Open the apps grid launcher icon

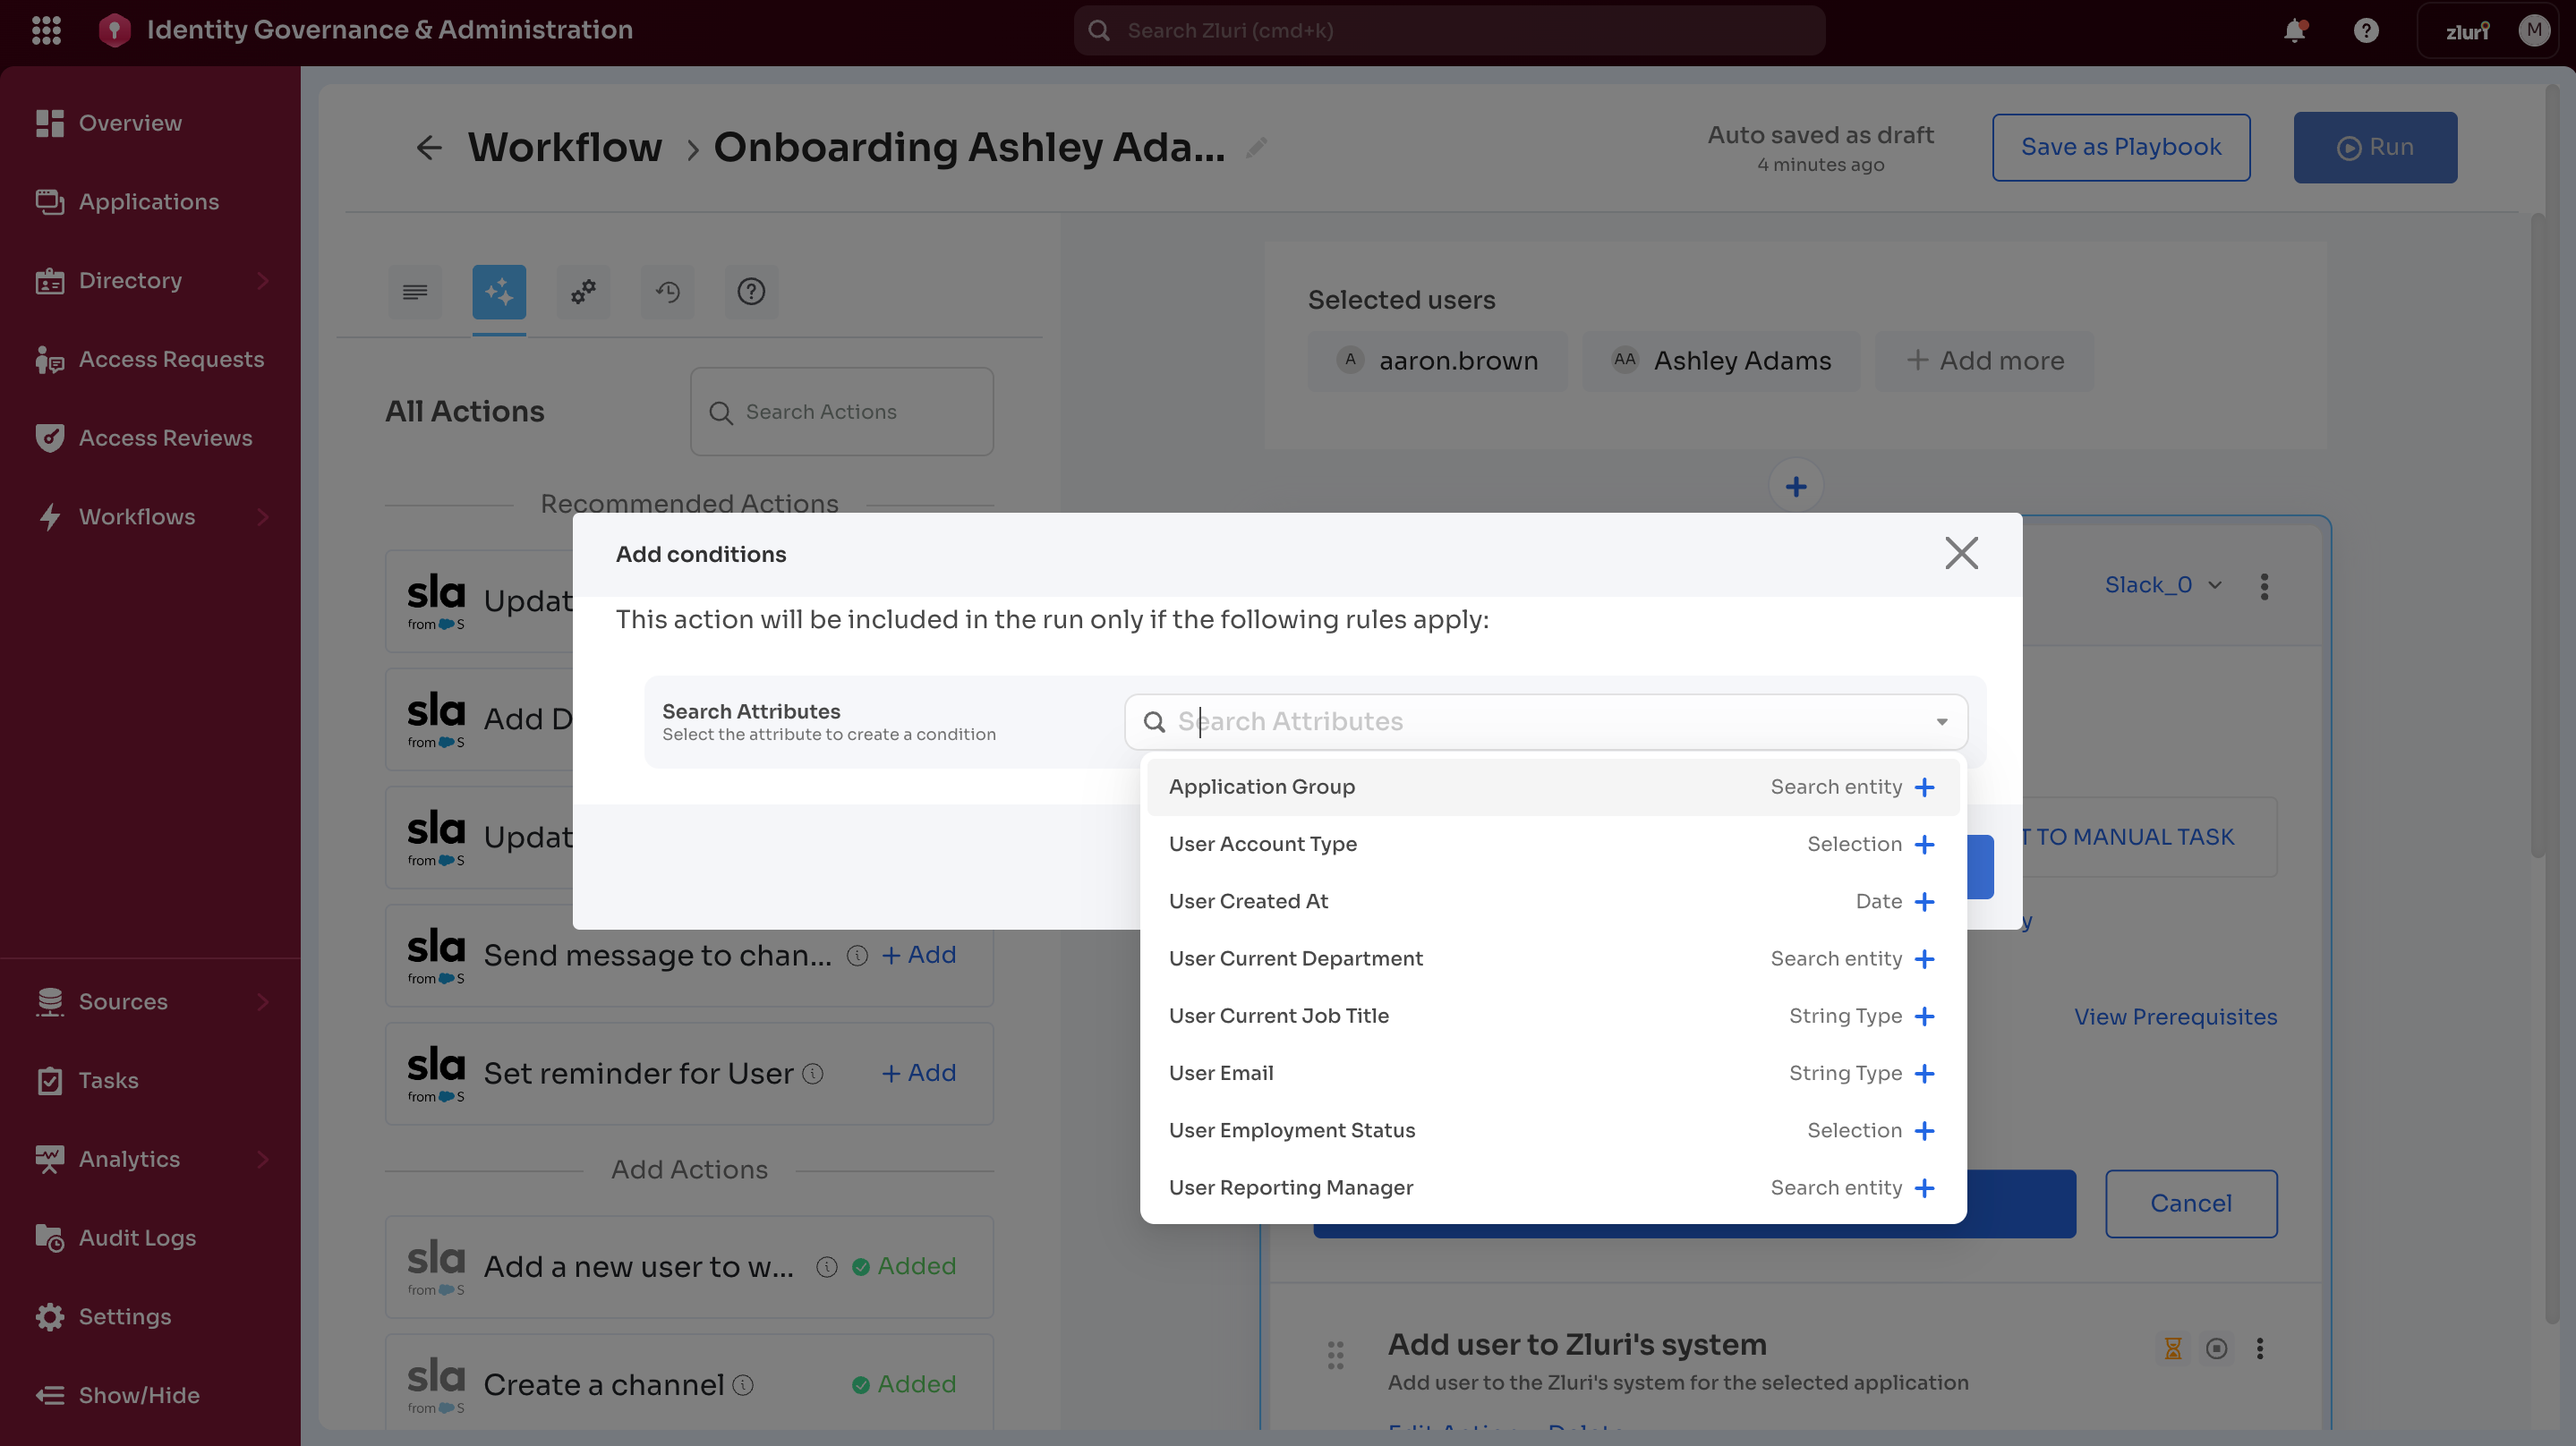46,30
